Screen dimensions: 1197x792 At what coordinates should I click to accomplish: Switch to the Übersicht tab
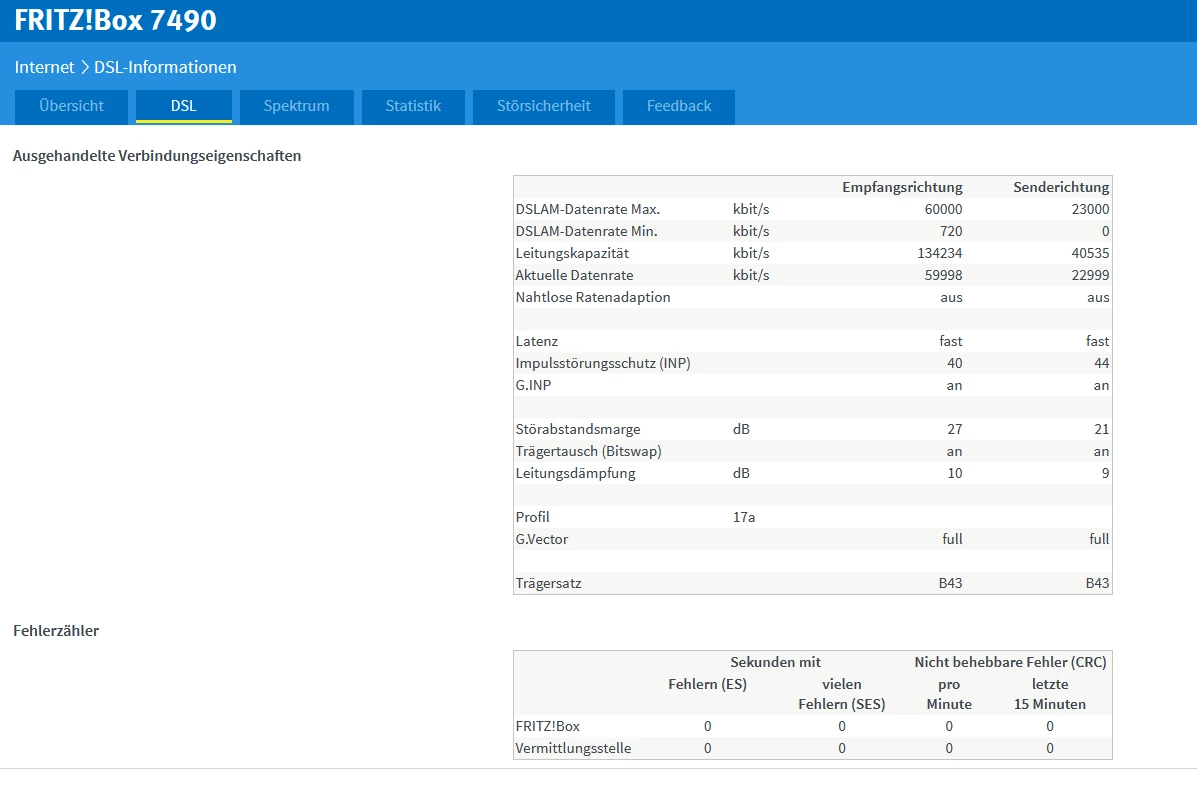(72, 106)
